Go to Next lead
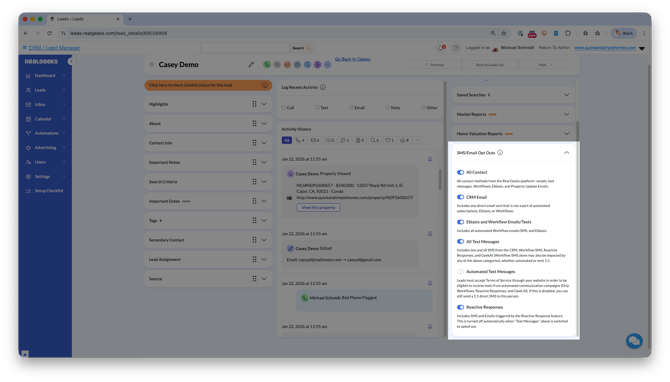Screen dimensions: 670x382 546,65
